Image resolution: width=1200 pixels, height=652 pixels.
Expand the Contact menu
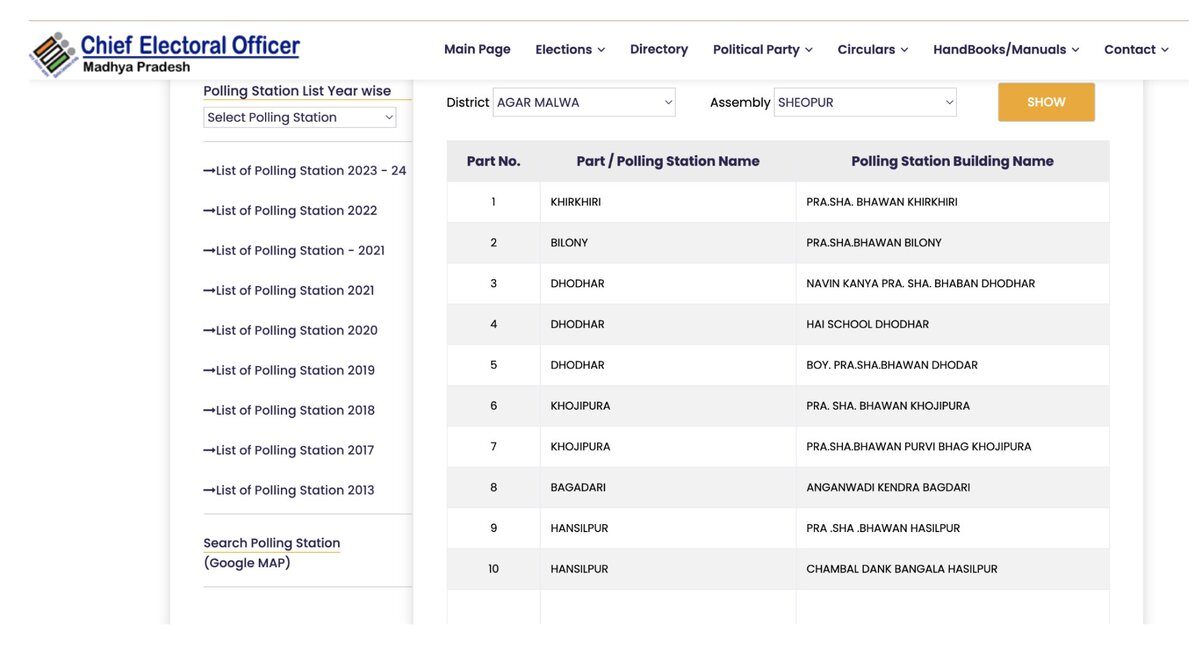(x=1136, y=49)
